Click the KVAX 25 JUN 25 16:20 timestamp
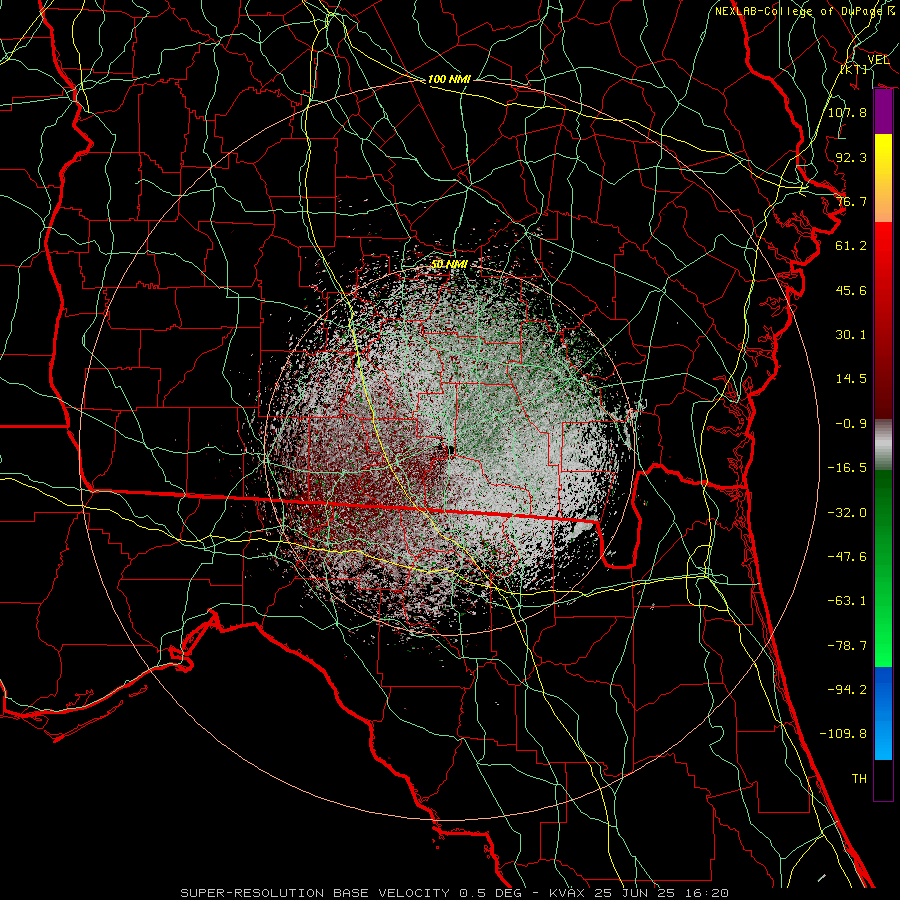This screenshot has width=900, height=900. click(639, 893)
